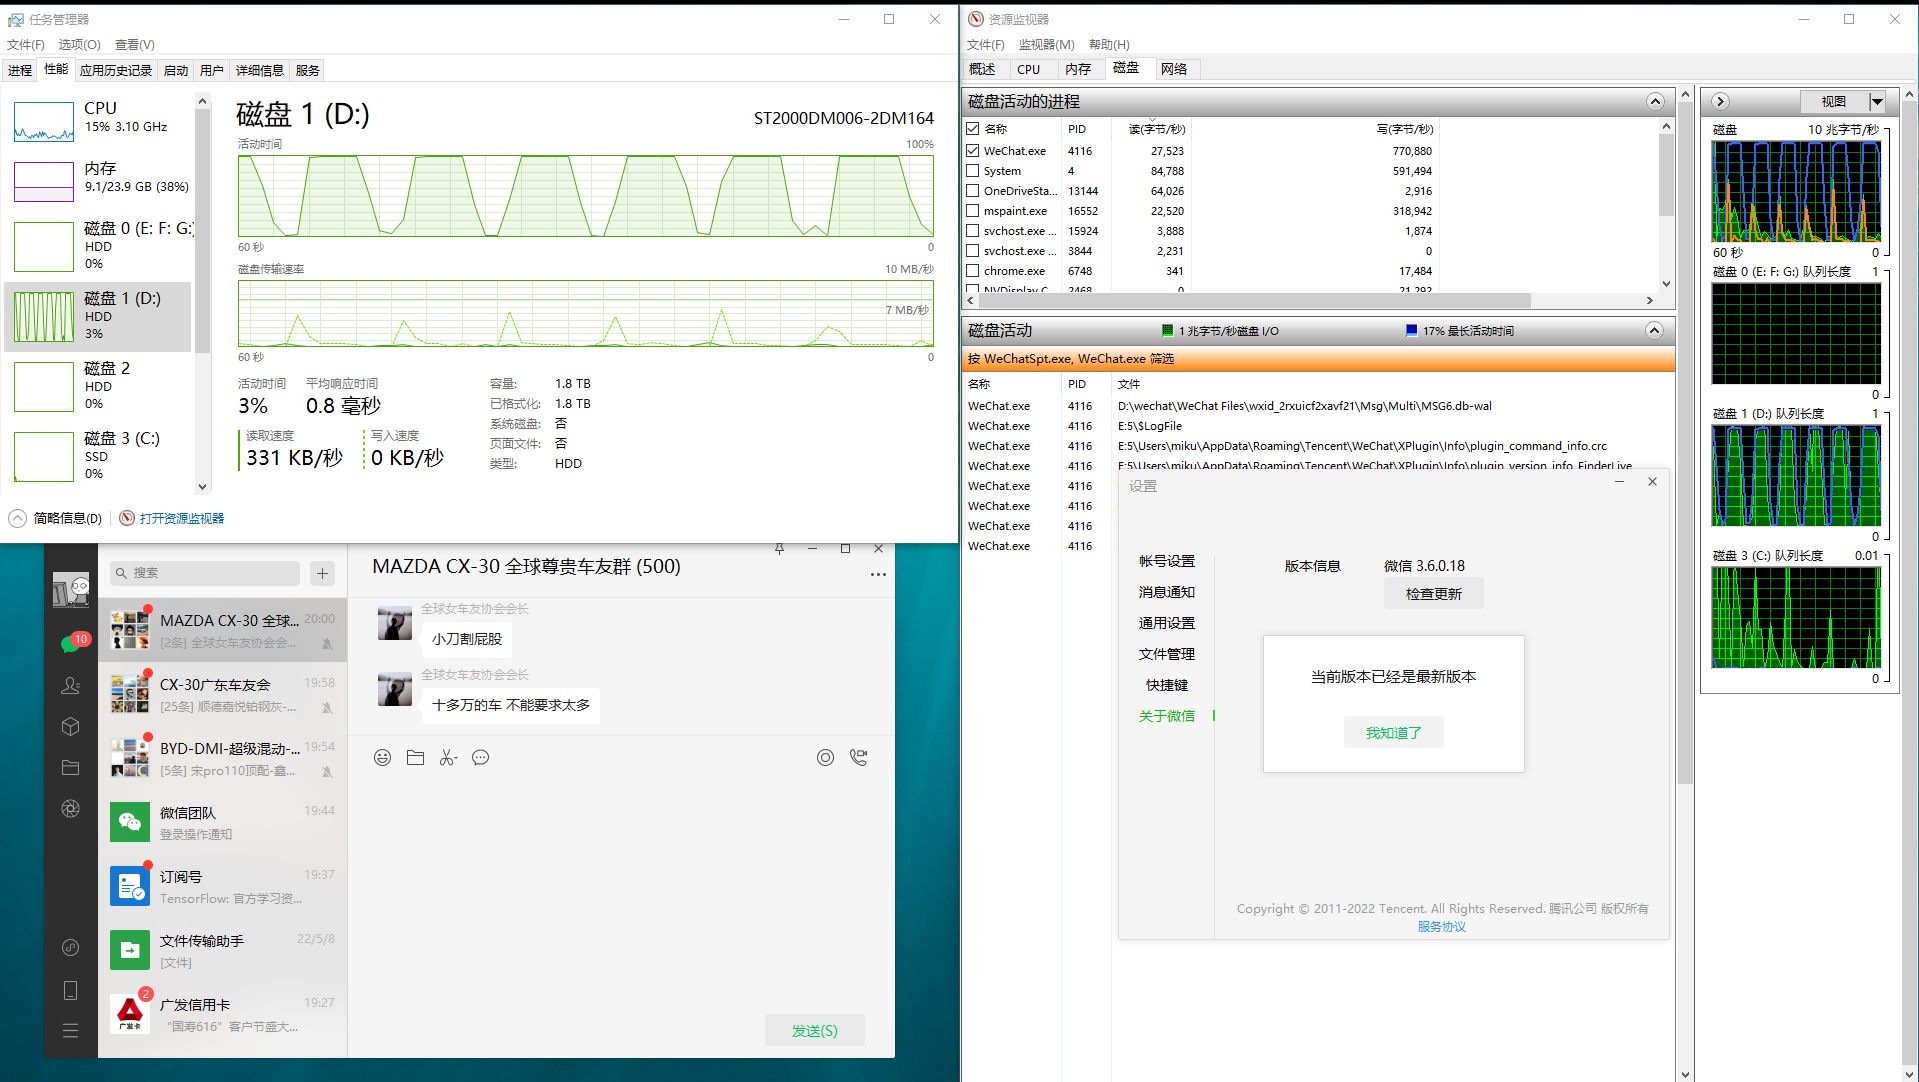Click the send file folder icon in chat toolbar
1919x1082 pixels.
(415, 758)
